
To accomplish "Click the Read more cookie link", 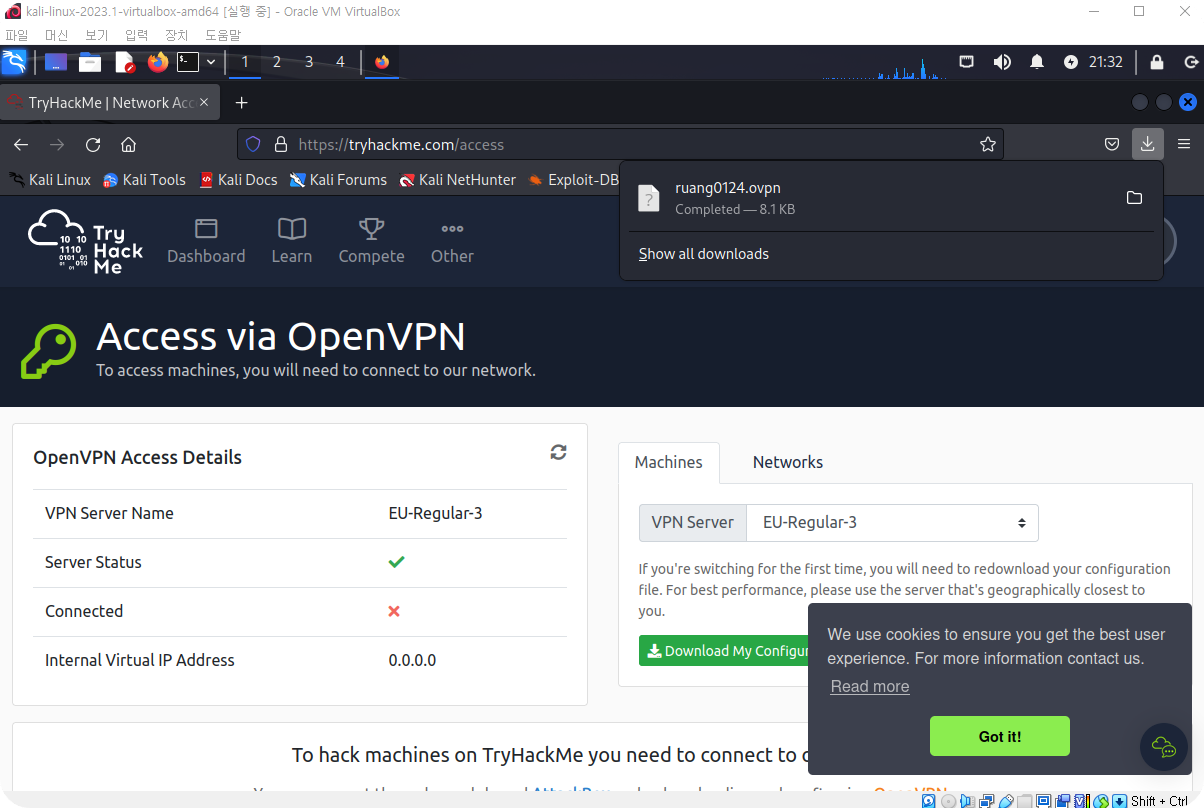I will [x=870, y=686].
